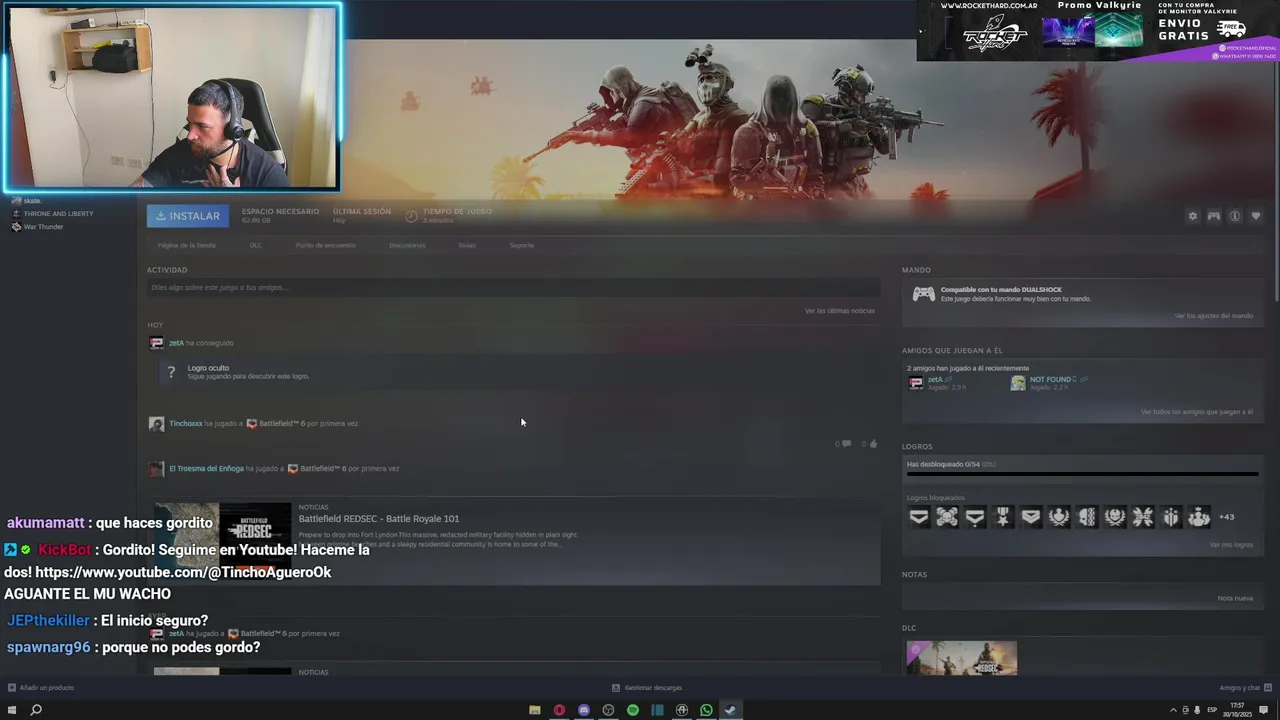Click the hidden achievement question mark icon

point(171,372)
